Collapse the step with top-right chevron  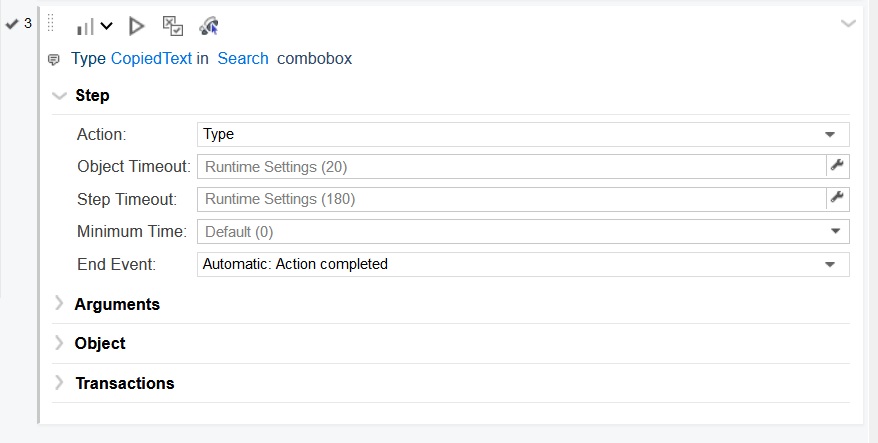tap(849, 23)
